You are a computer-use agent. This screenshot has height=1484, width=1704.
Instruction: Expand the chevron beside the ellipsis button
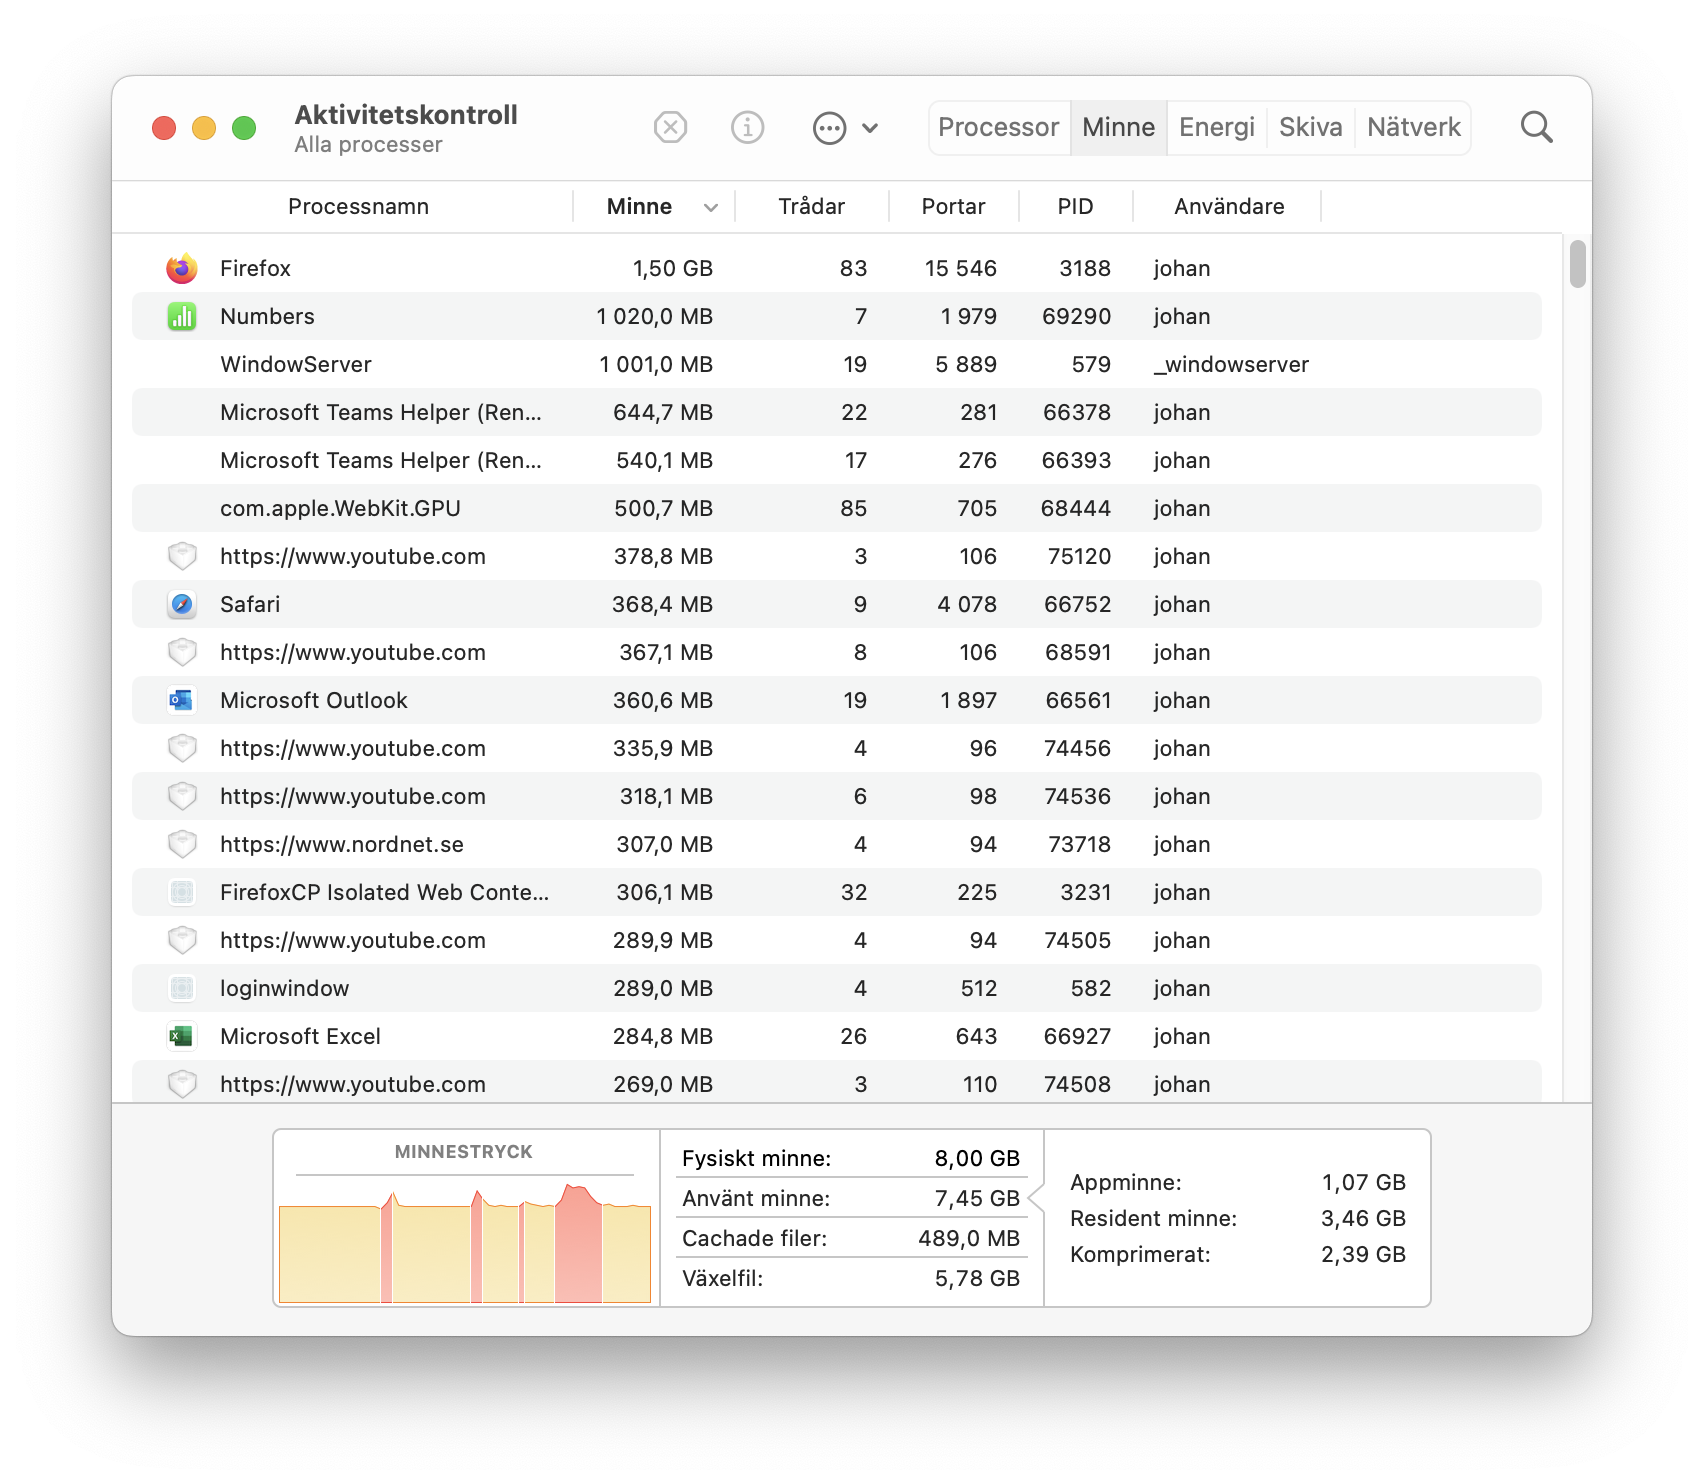pos(870,128)
